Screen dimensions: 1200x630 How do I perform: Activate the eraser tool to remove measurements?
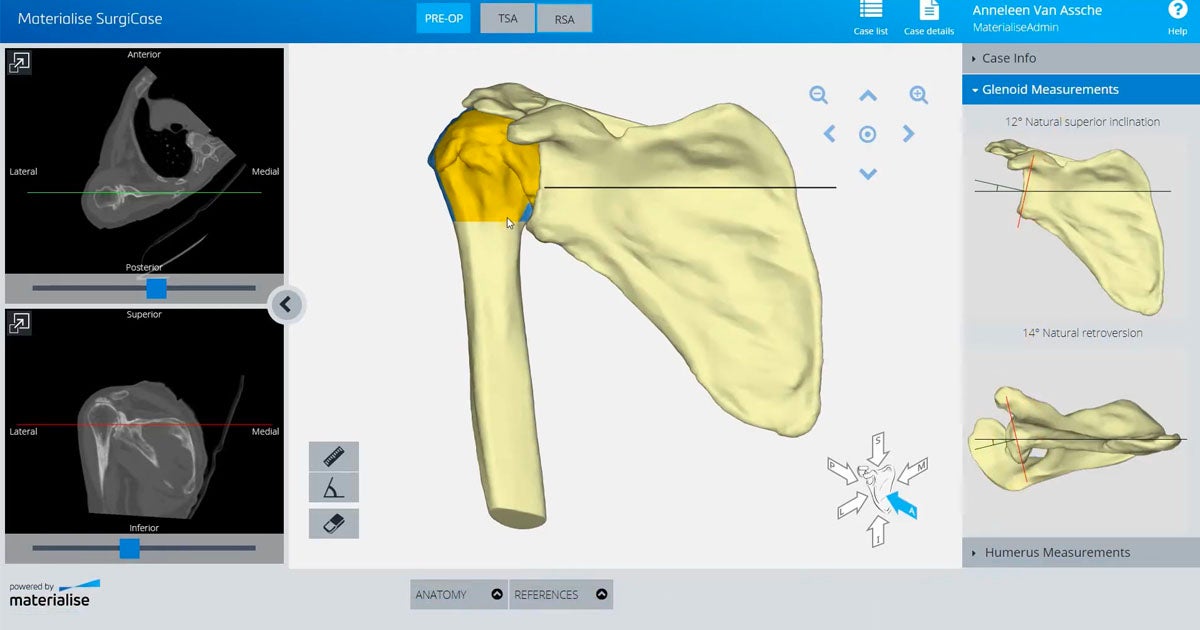coord(333,522)
